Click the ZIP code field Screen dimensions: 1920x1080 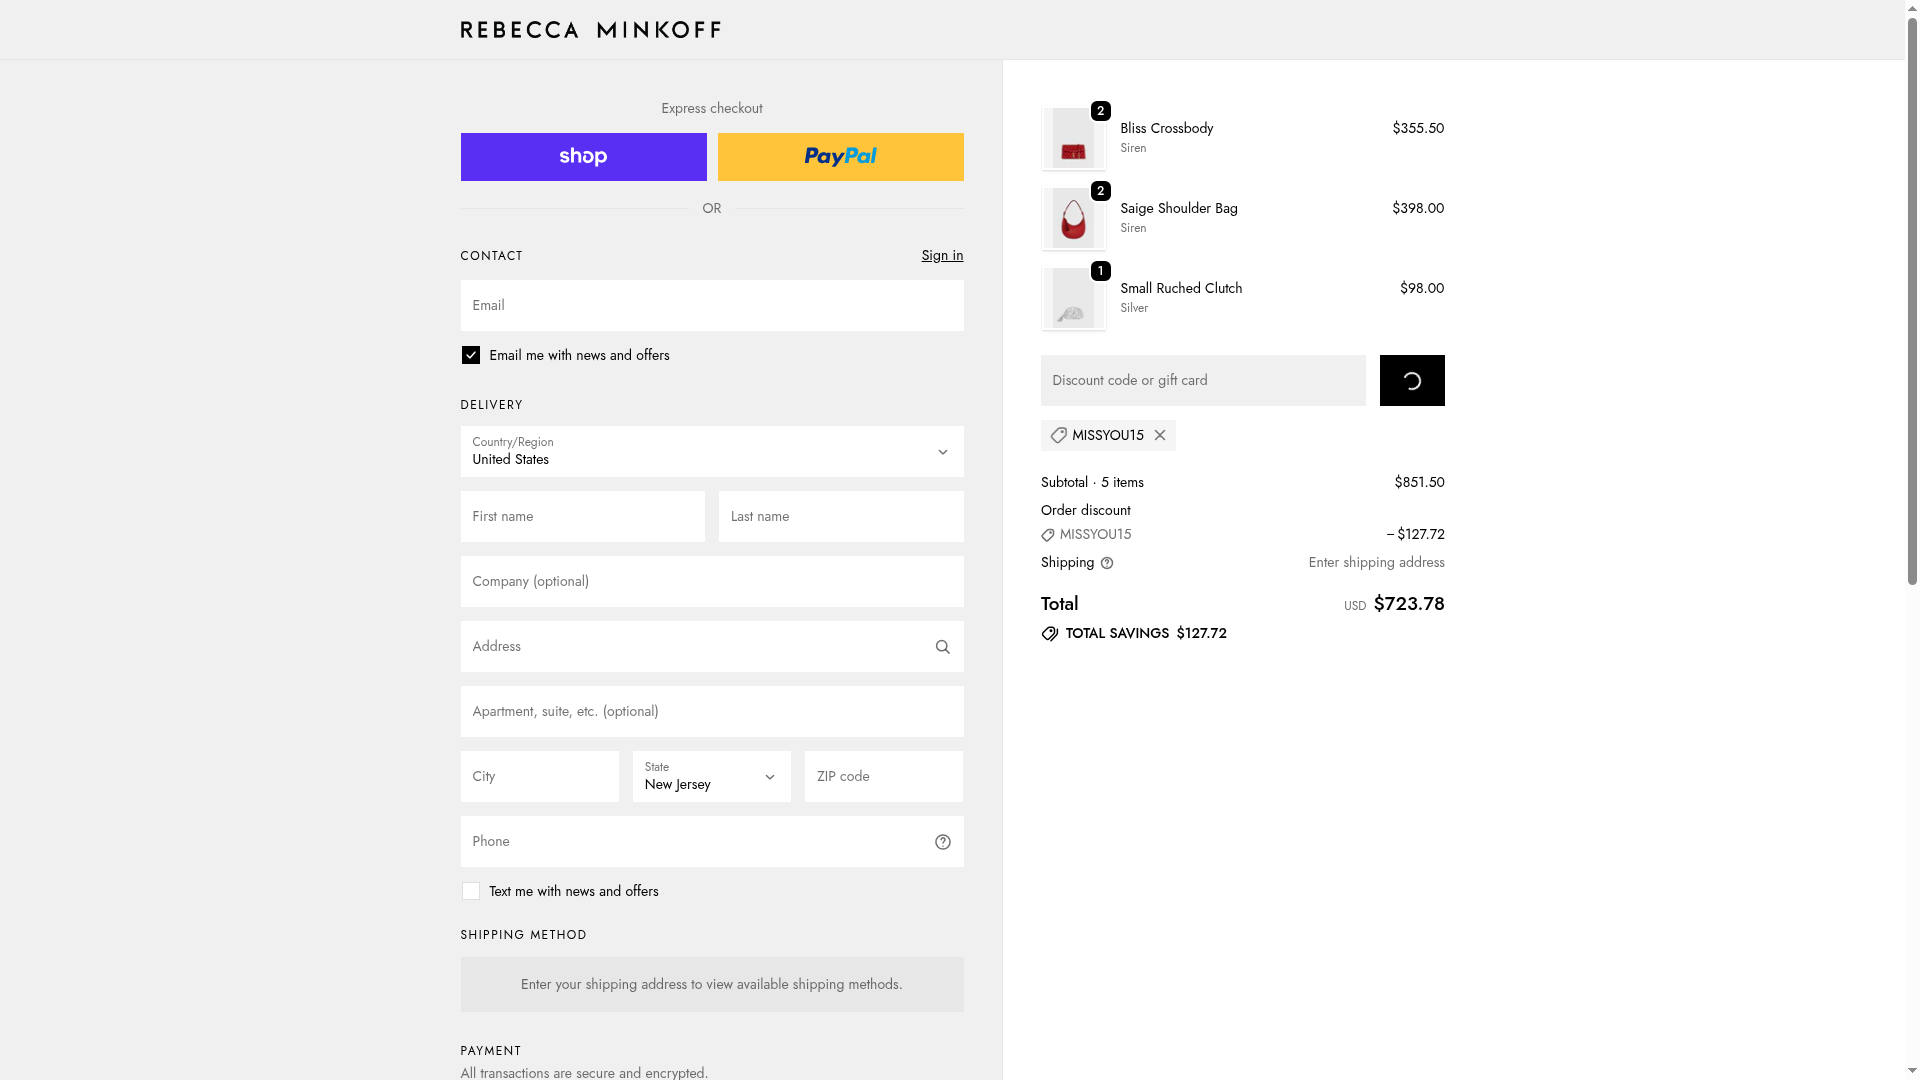883,777
